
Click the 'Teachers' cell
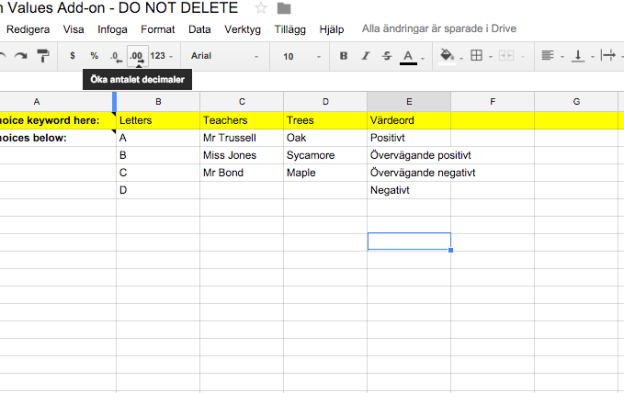coord(242,120)
